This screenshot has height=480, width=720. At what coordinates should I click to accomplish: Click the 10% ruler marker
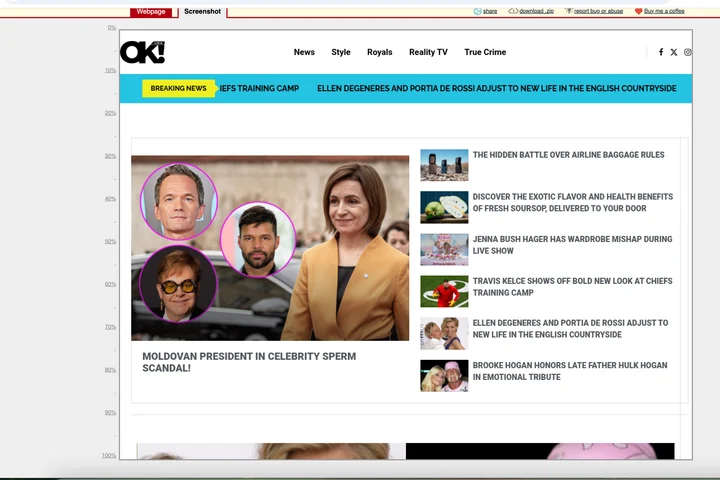click(x=110, y=70)
